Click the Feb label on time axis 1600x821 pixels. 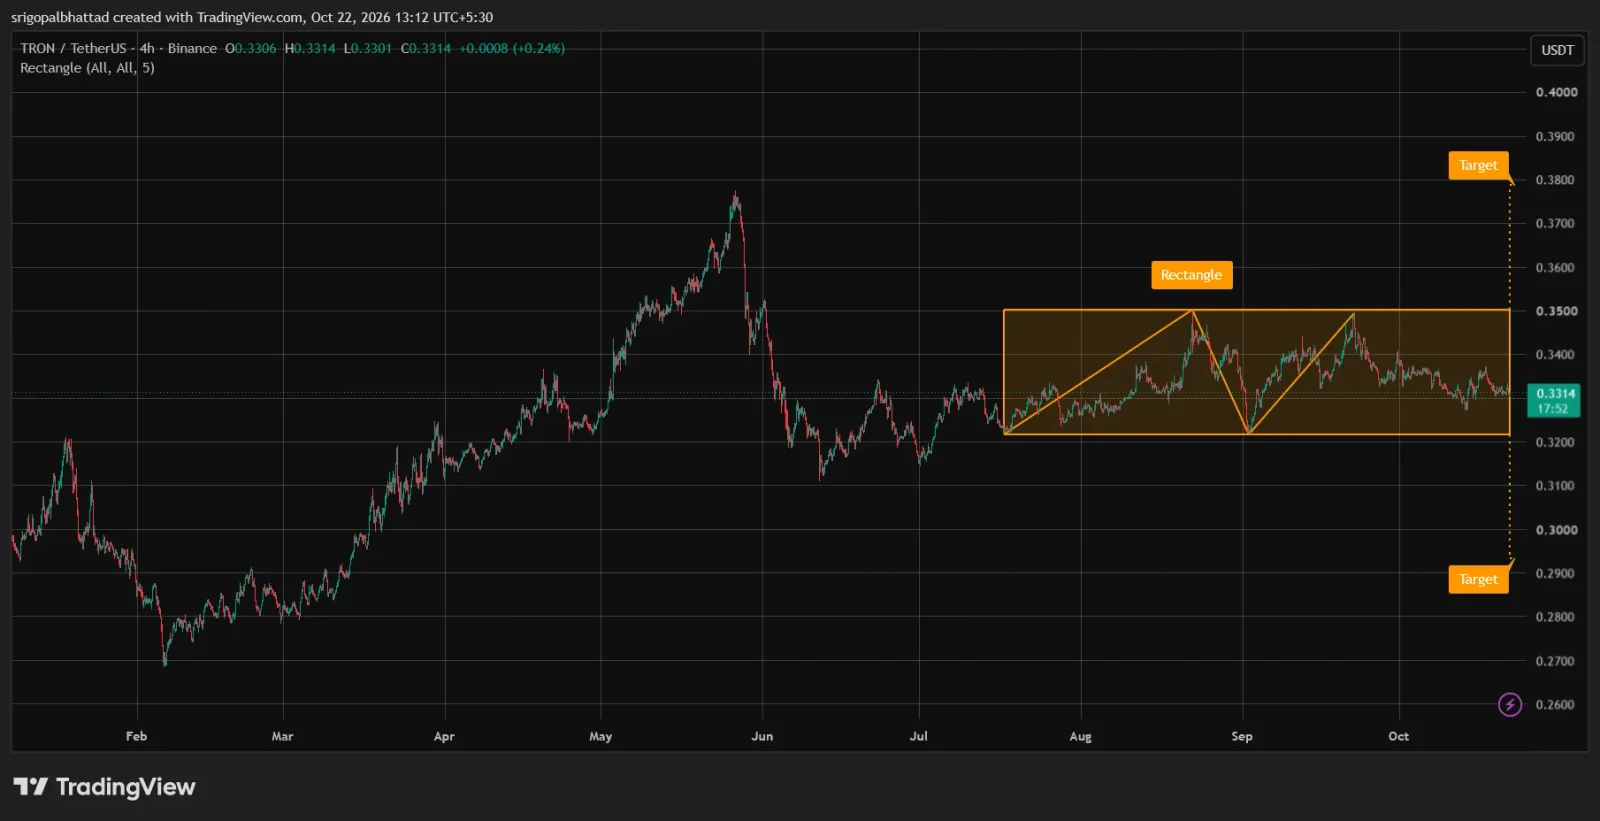pyautogui.click(x=136, y=736)
